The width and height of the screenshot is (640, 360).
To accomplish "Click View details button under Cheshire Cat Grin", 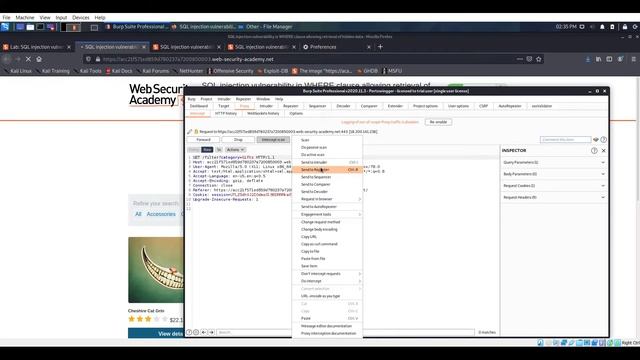I will pos(156,333).
